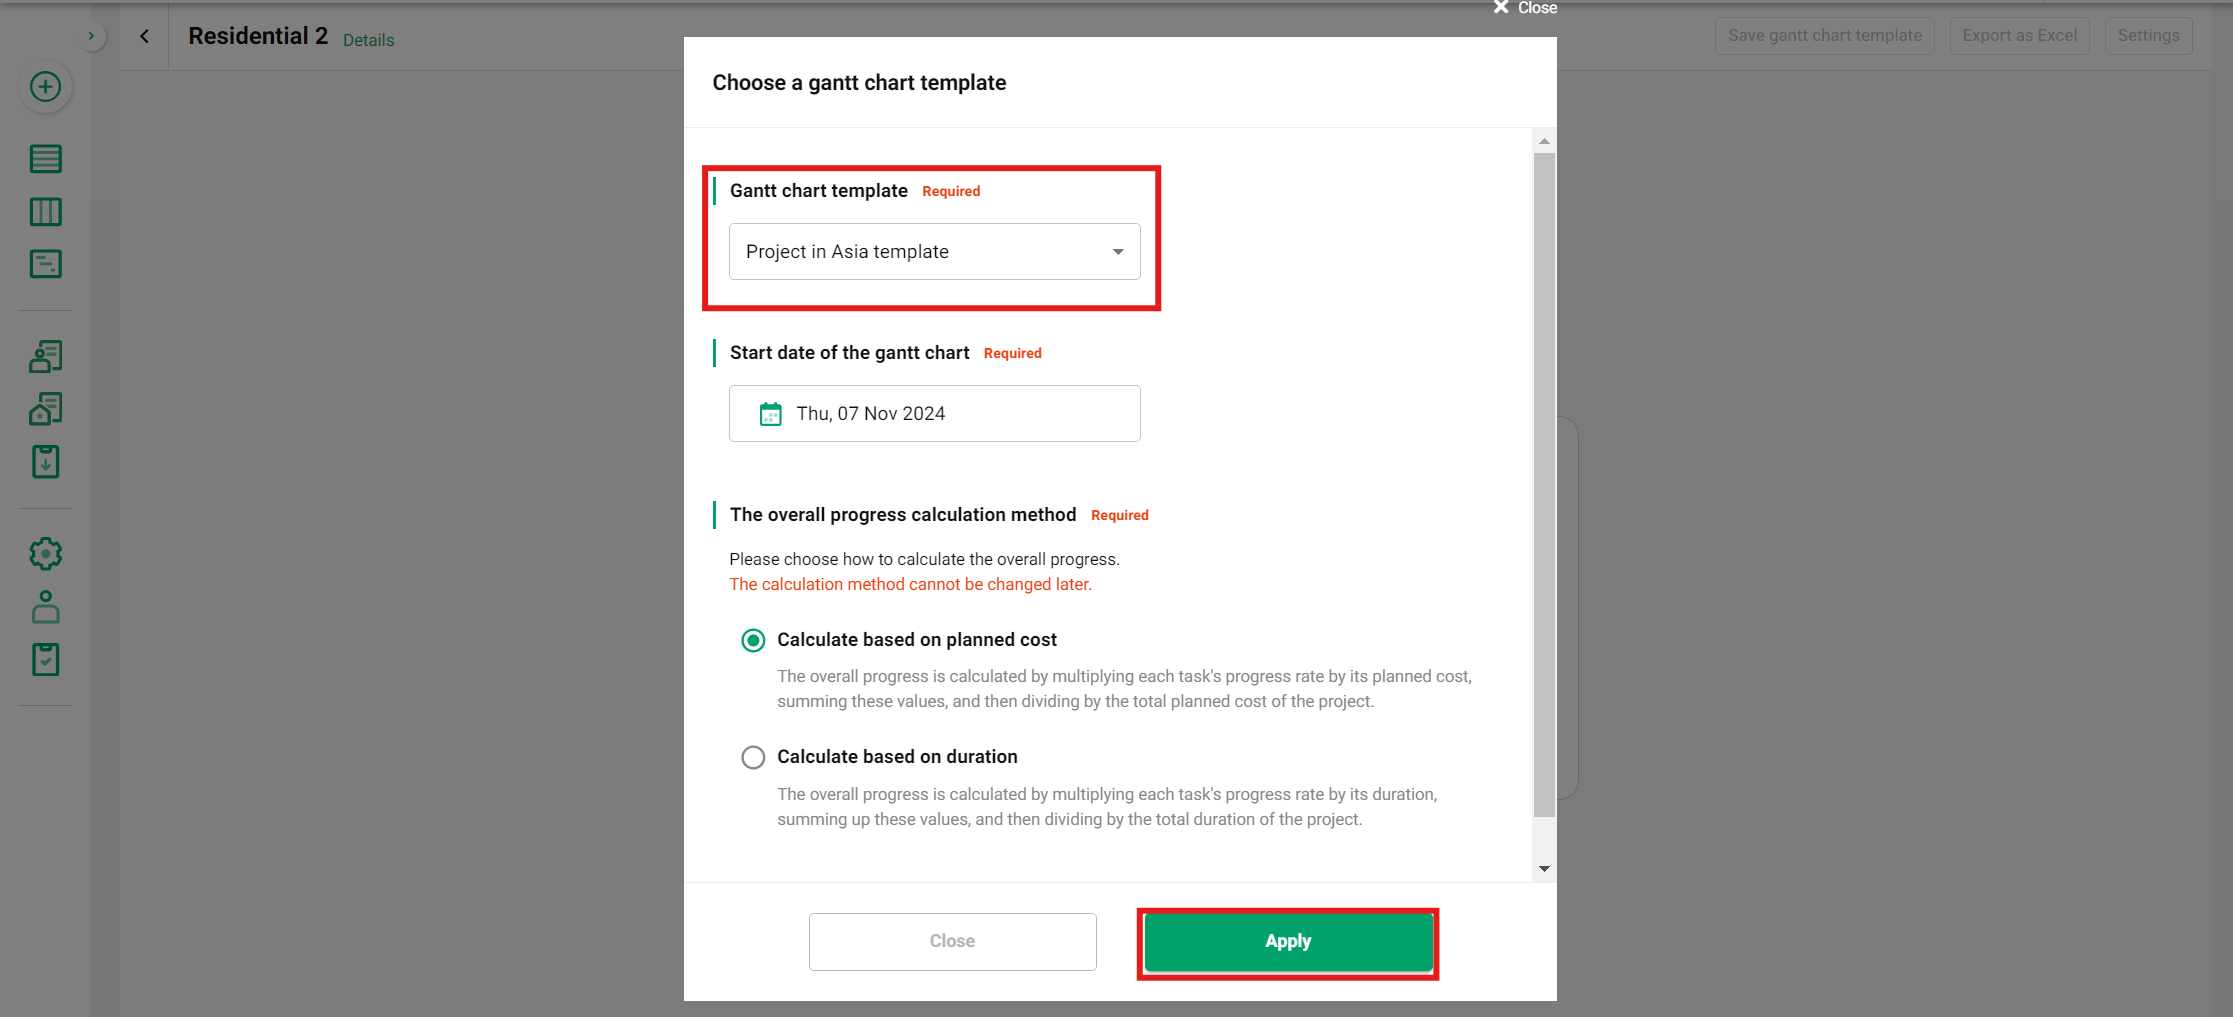2233x1017 pixels.
Task: Open the columns board sidebar icon
Action: tap(45, 212)
